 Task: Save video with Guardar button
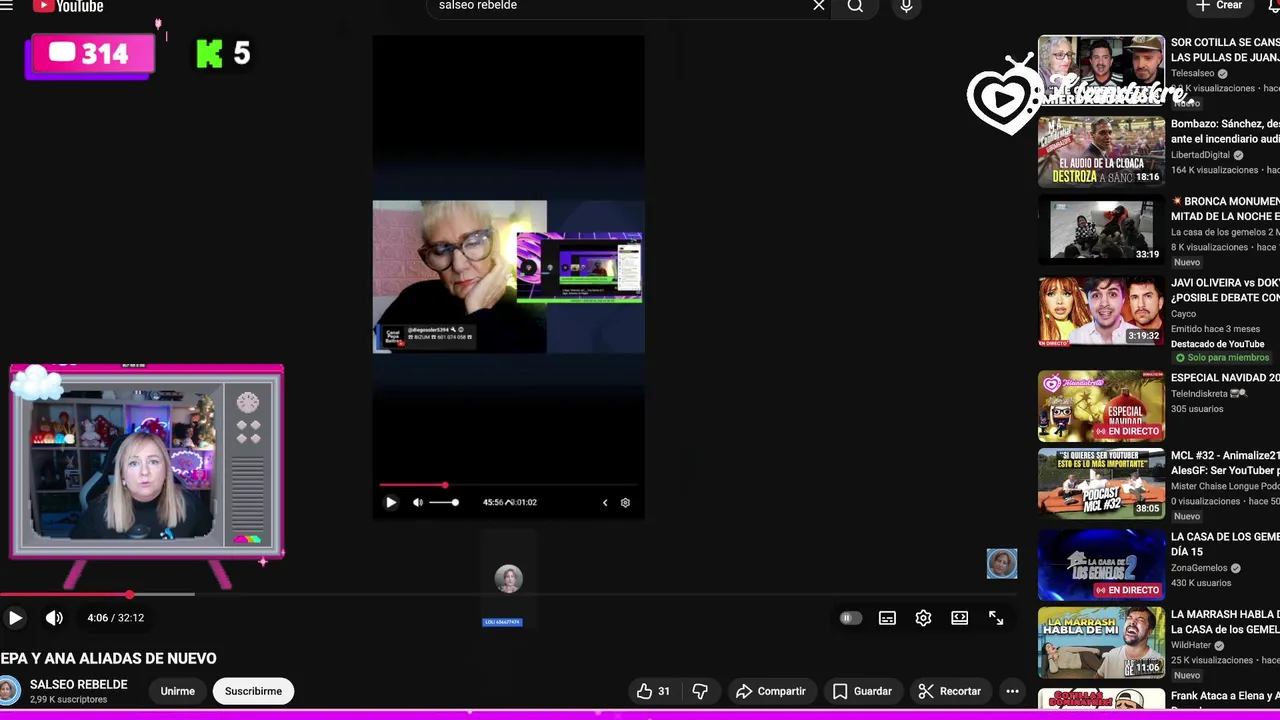pos(862,691)
